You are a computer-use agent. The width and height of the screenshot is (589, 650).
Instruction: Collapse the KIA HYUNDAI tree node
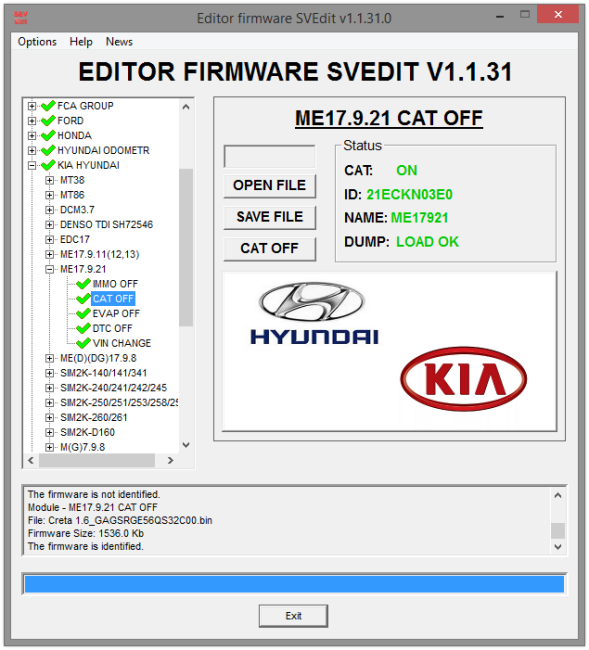point(32,165)
